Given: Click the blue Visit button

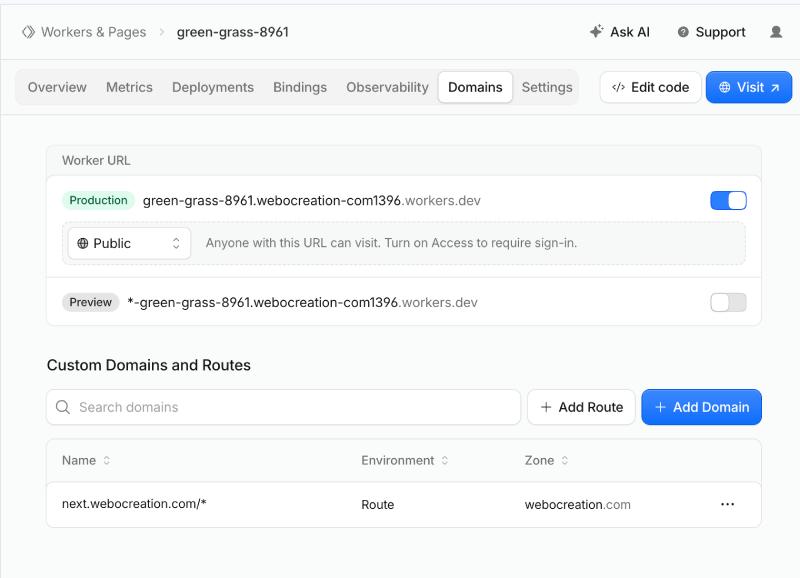Looking at the screenshot, I should pyautogui.click(x=749, y=87).
